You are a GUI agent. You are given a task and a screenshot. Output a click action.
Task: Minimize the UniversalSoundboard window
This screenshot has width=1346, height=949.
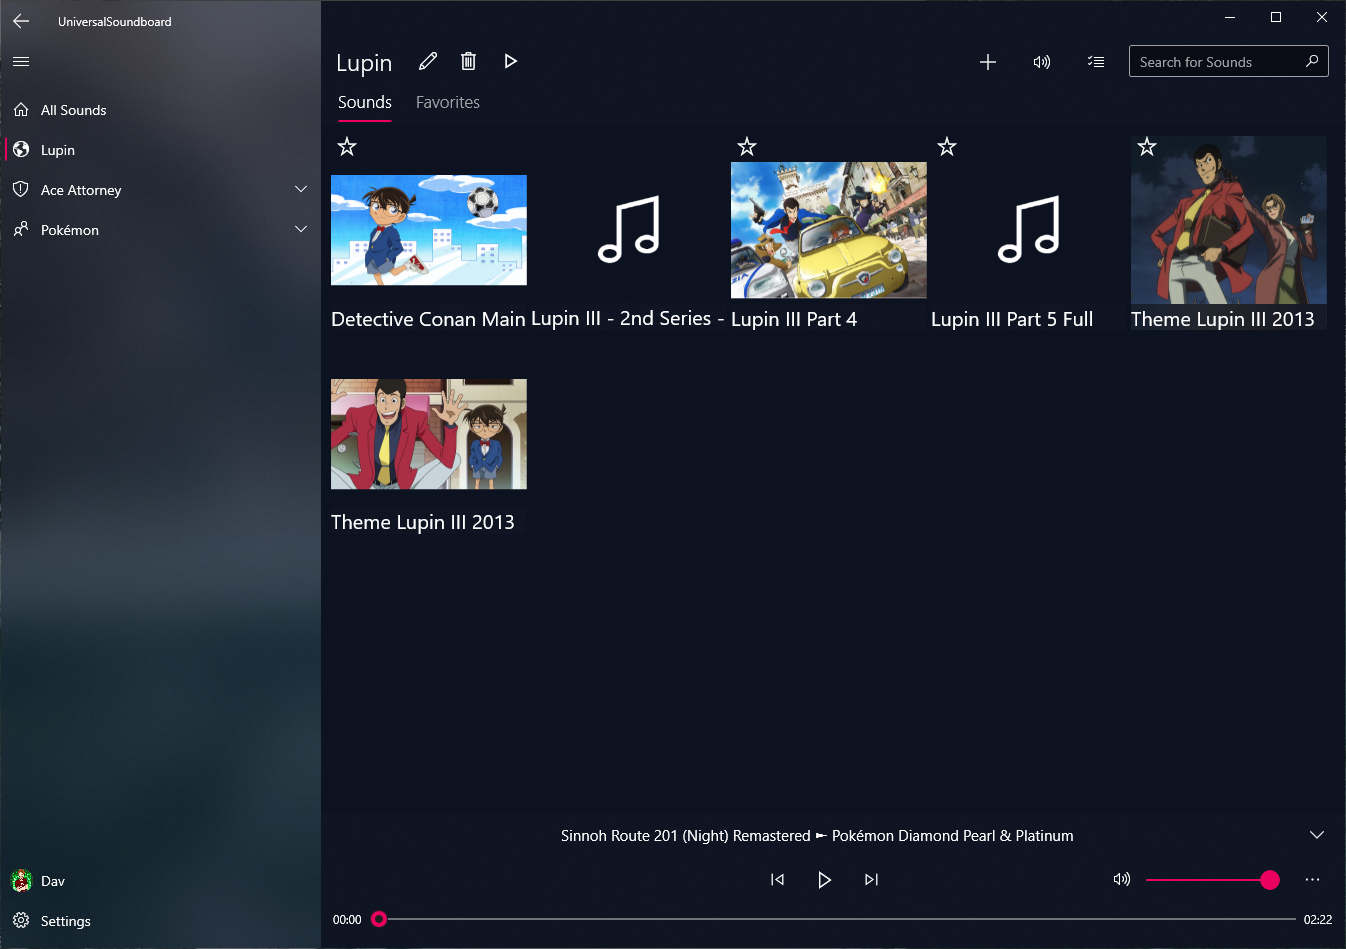1230,17
